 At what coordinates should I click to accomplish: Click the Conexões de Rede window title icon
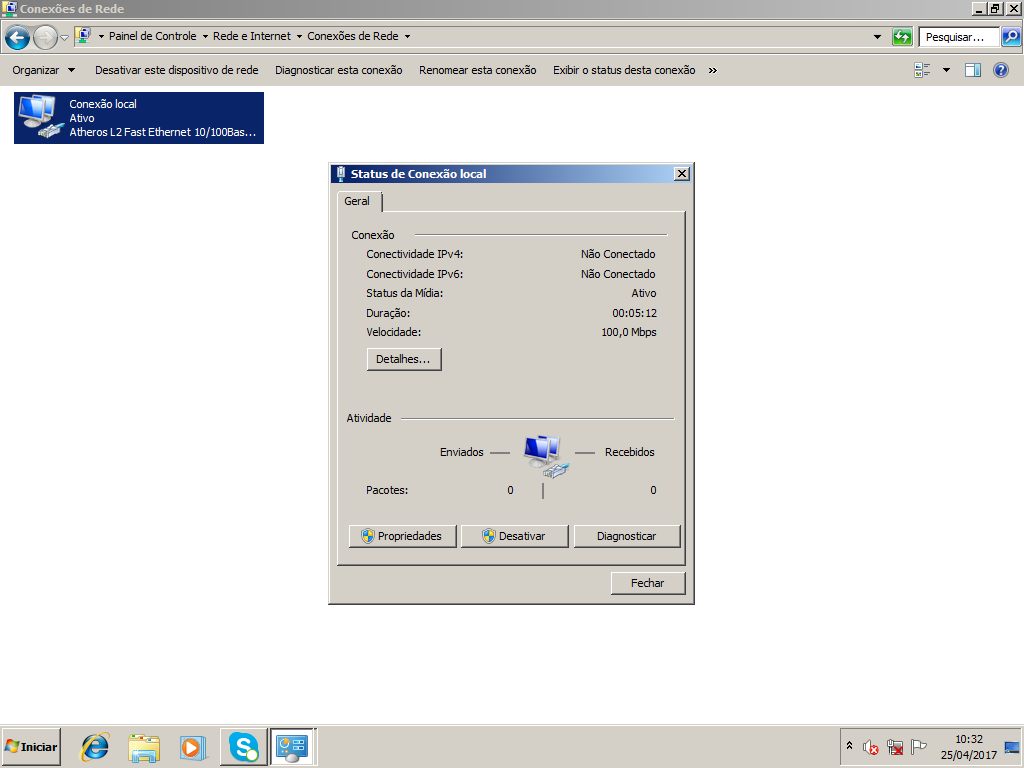pos(9,8)
